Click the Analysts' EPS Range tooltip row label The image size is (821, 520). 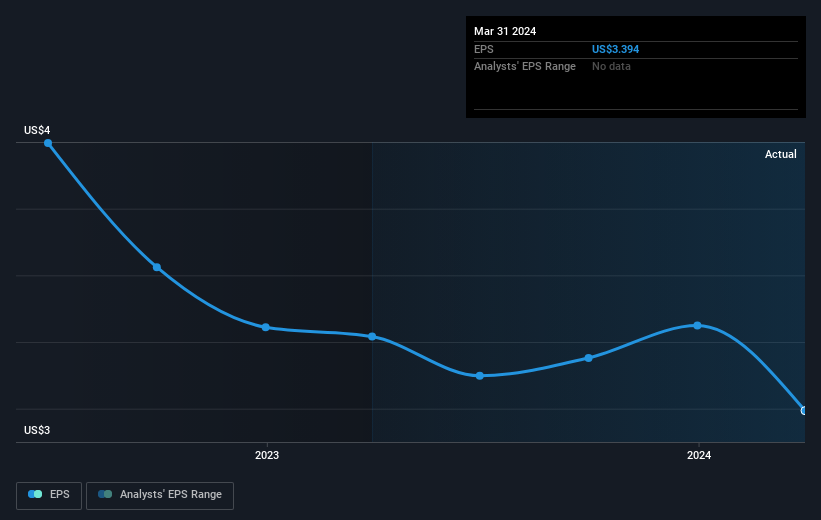click(x=525, y=67)
